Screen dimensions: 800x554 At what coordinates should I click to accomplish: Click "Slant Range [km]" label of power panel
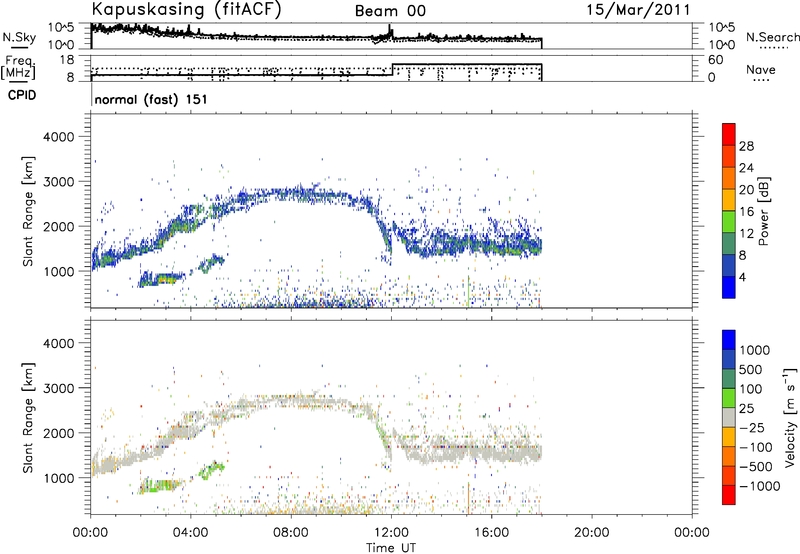[x=28, y=211]
